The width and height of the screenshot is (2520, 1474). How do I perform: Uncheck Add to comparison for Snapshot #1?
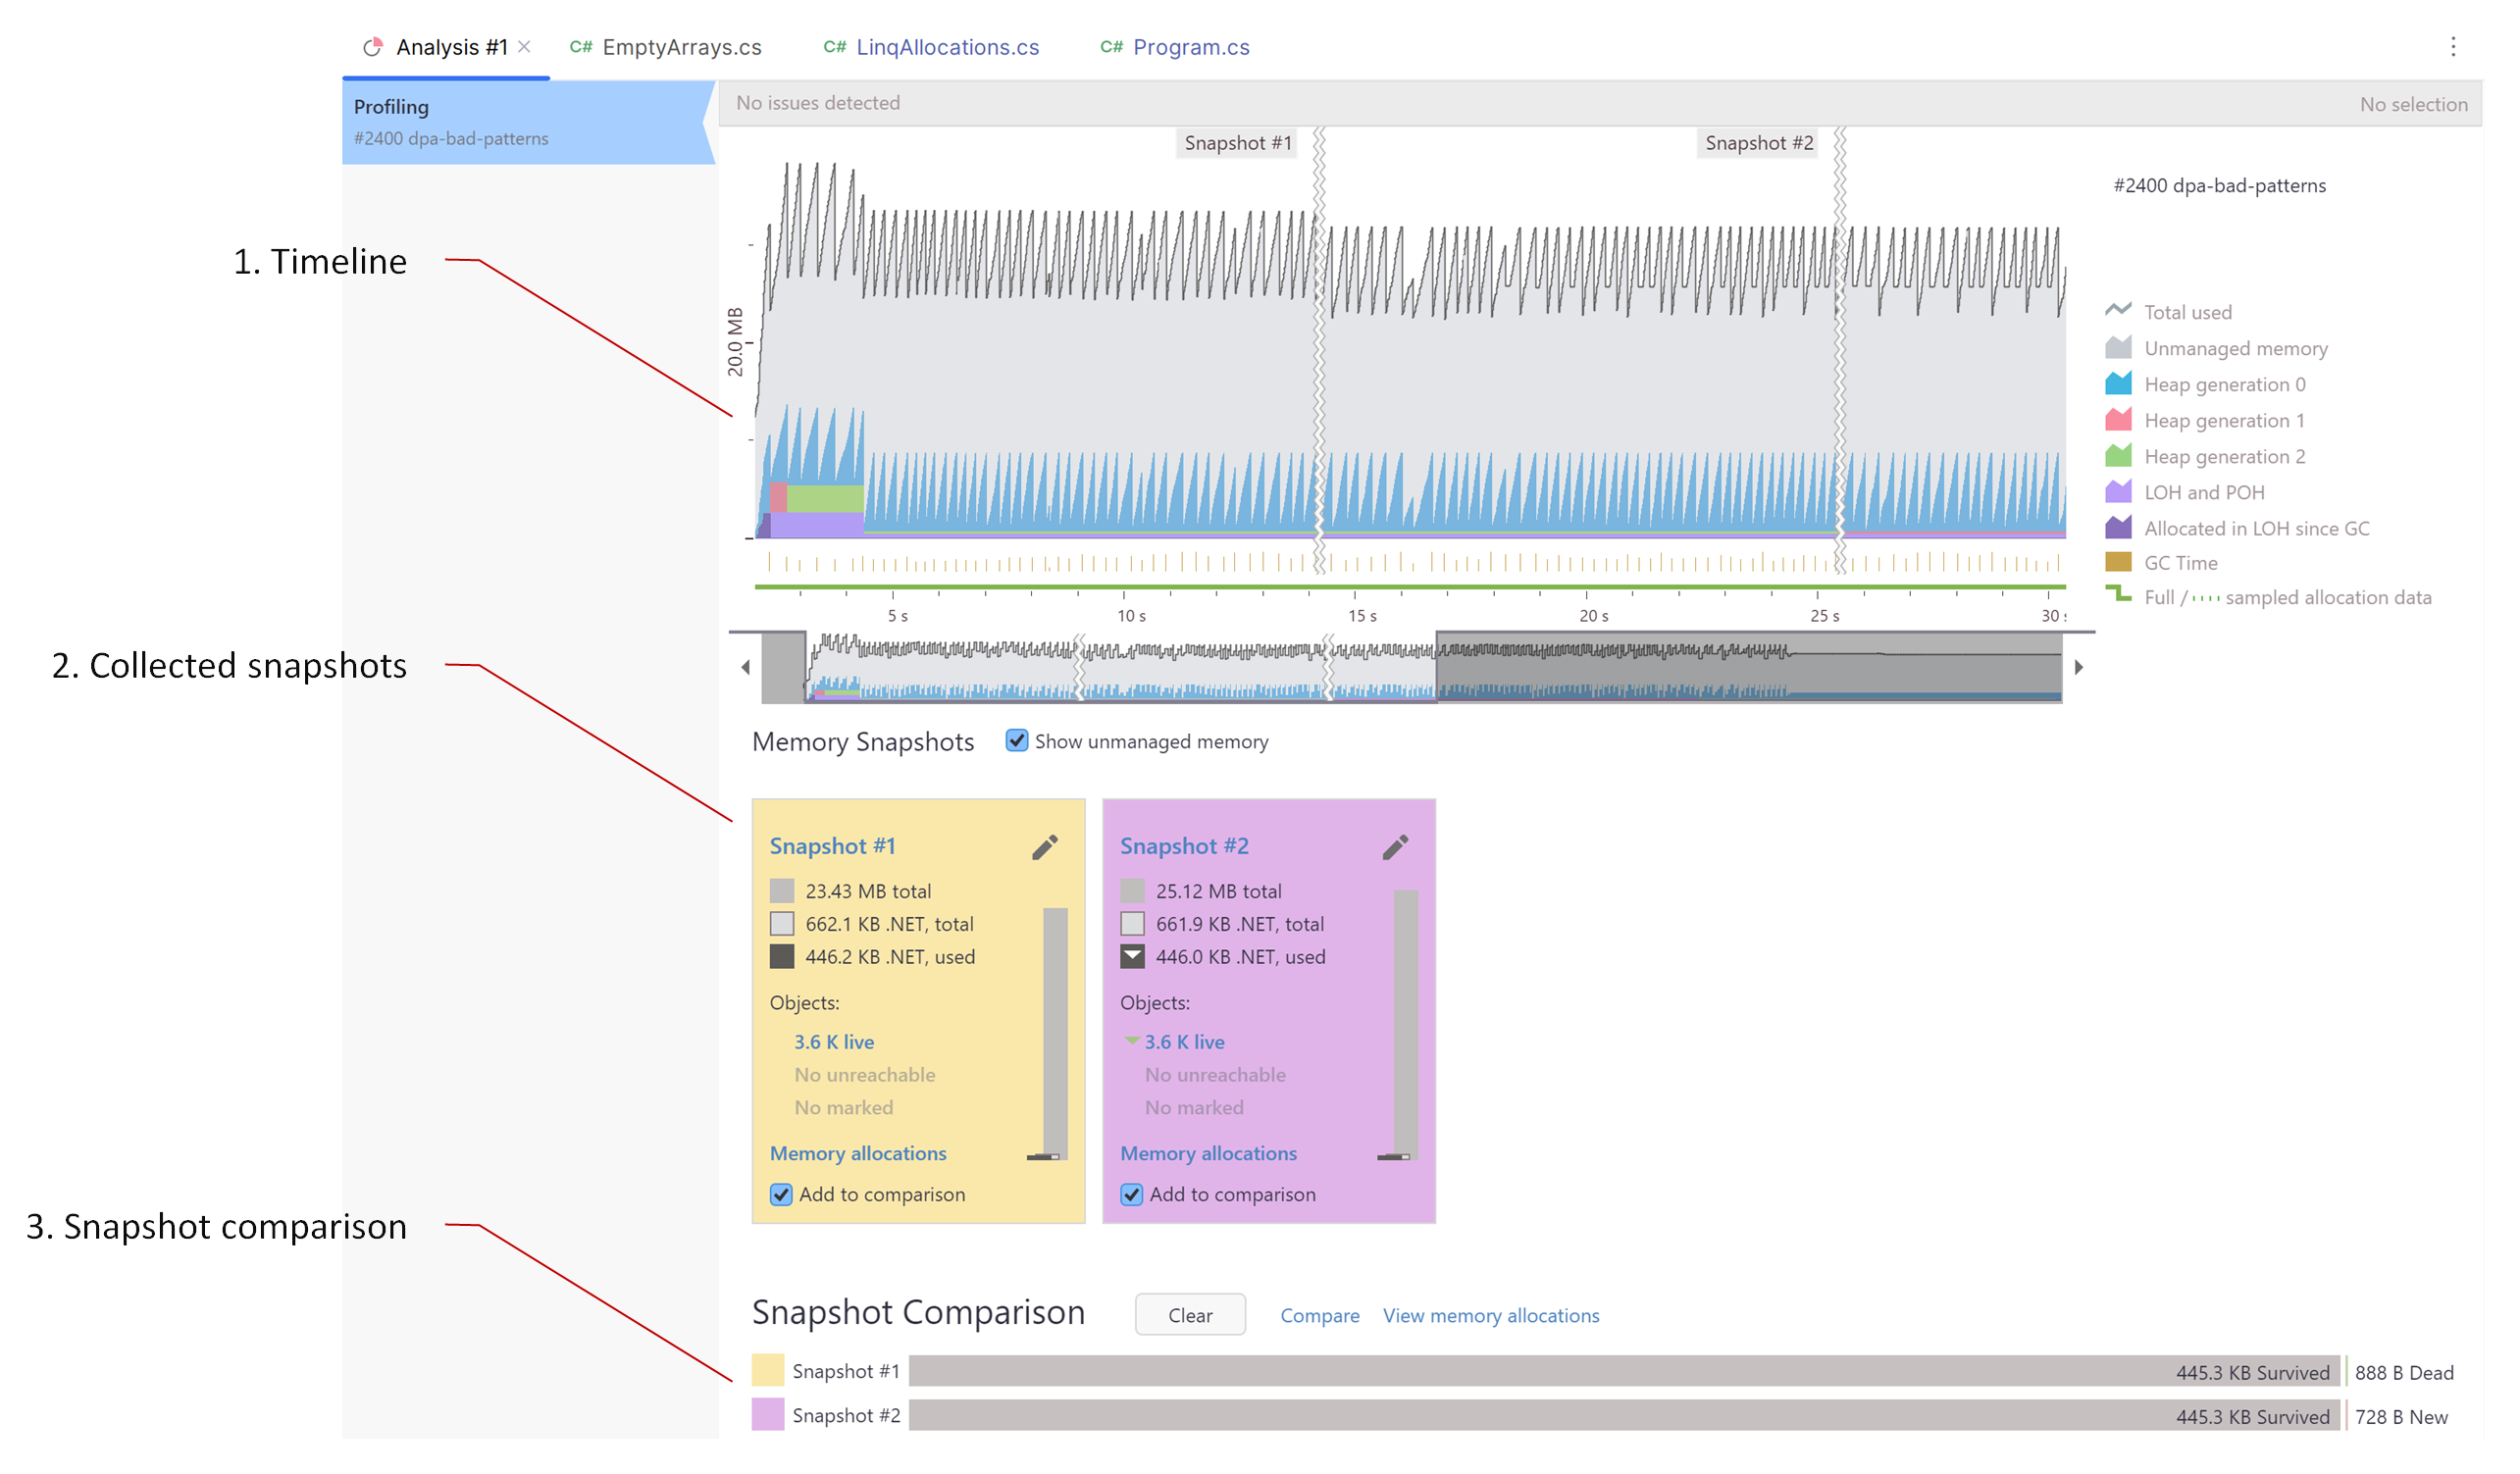pos(781,1194)
